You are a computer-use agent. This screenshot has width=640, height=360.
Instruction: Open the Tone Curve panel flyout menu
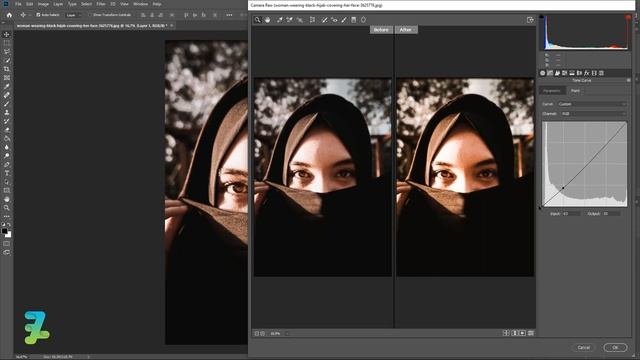(x=628, y=80)
